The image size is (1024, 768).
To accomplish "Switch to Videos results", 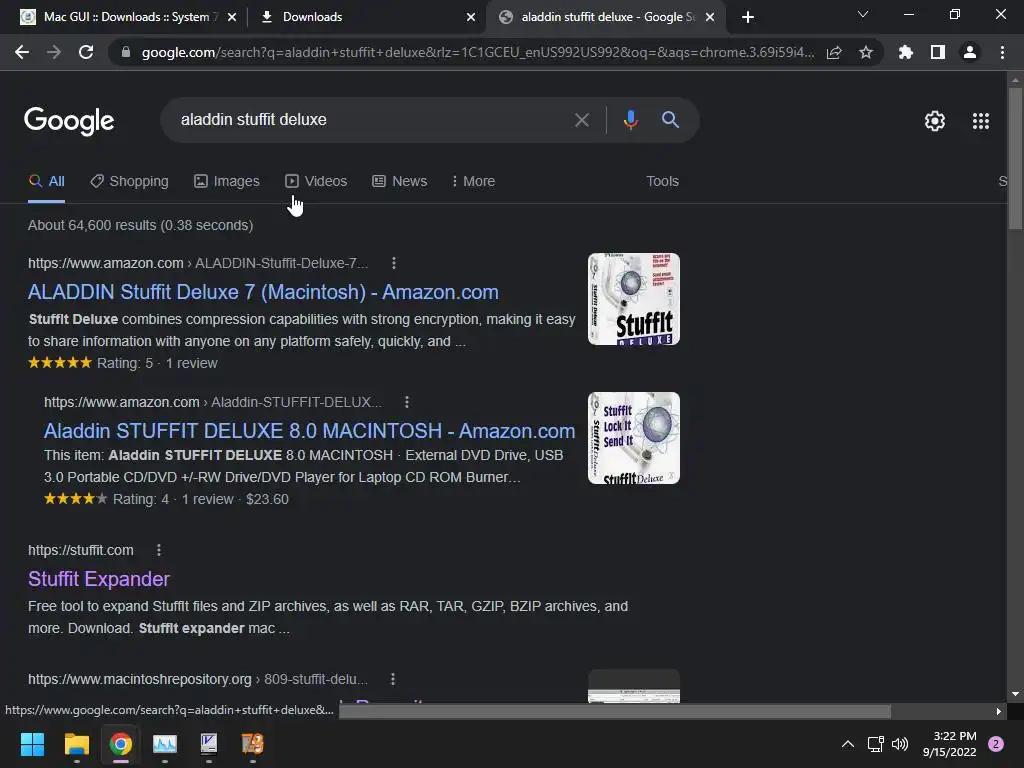I will tap(316, 182).
